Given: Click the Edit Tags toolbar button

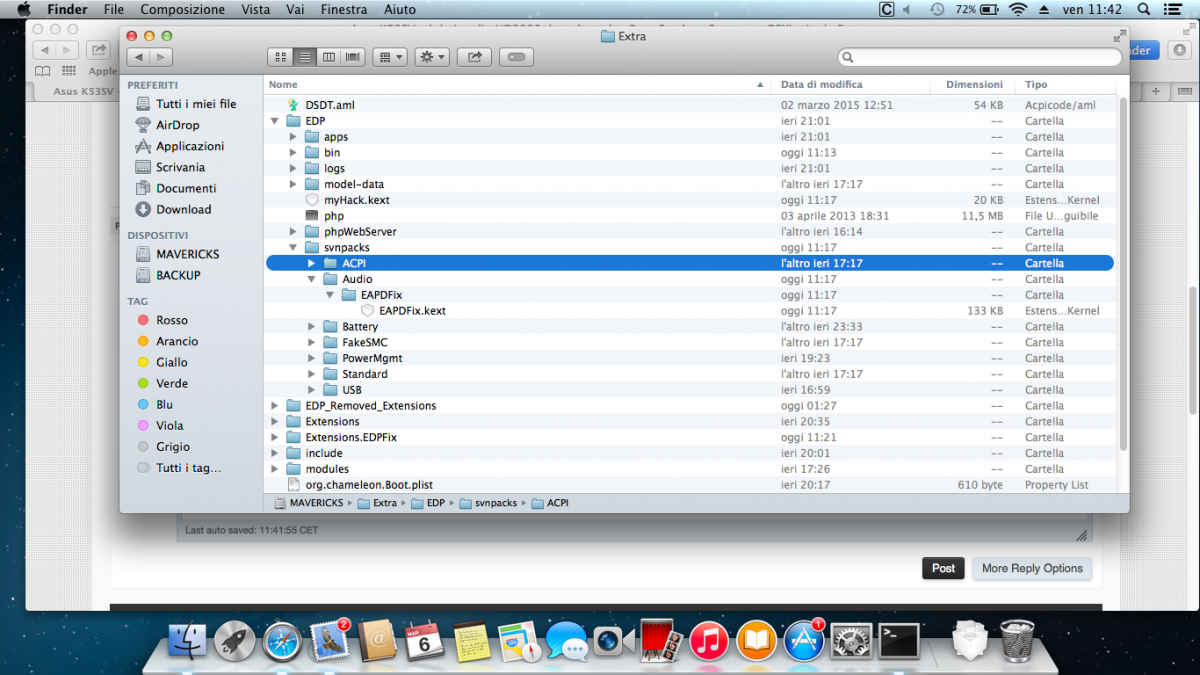Looking at the screenshot, I should [516, 57].
